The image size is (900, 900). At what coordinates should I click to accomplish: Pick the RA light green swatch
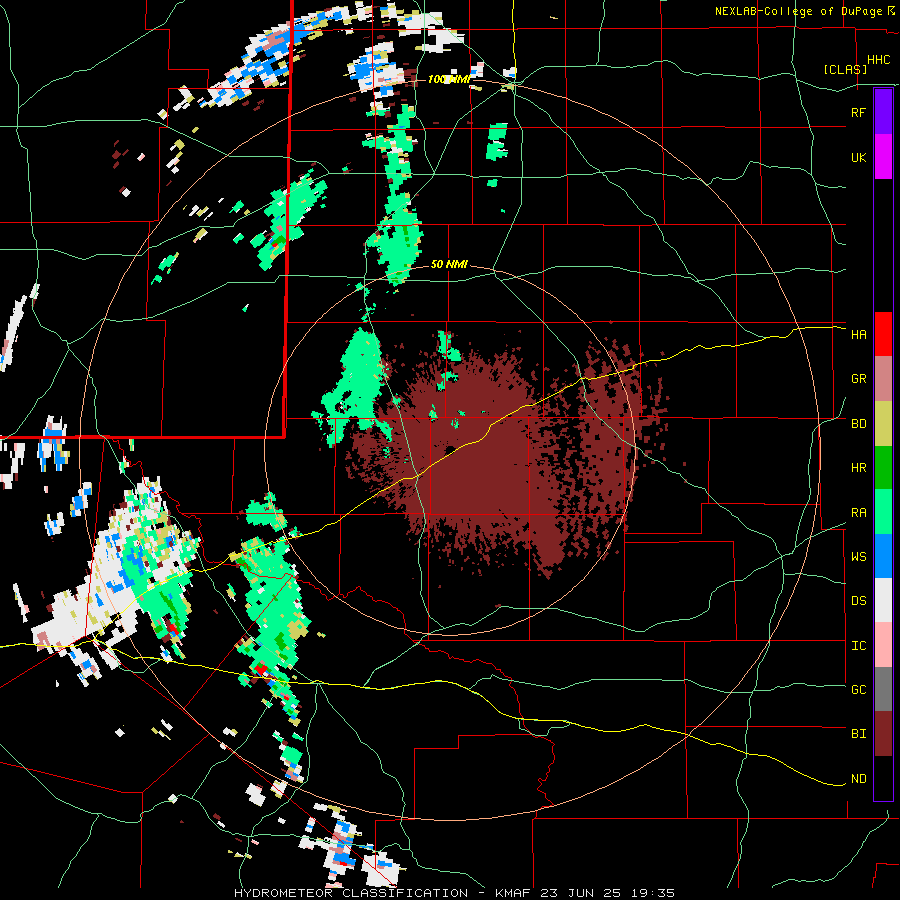coord(883,512)
